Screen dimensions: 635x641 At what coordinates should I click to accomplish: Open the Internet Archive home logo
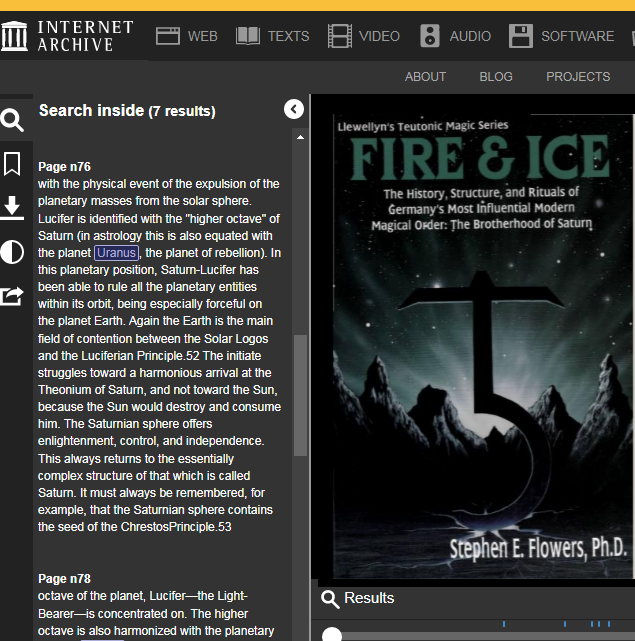tap(67, 36)
